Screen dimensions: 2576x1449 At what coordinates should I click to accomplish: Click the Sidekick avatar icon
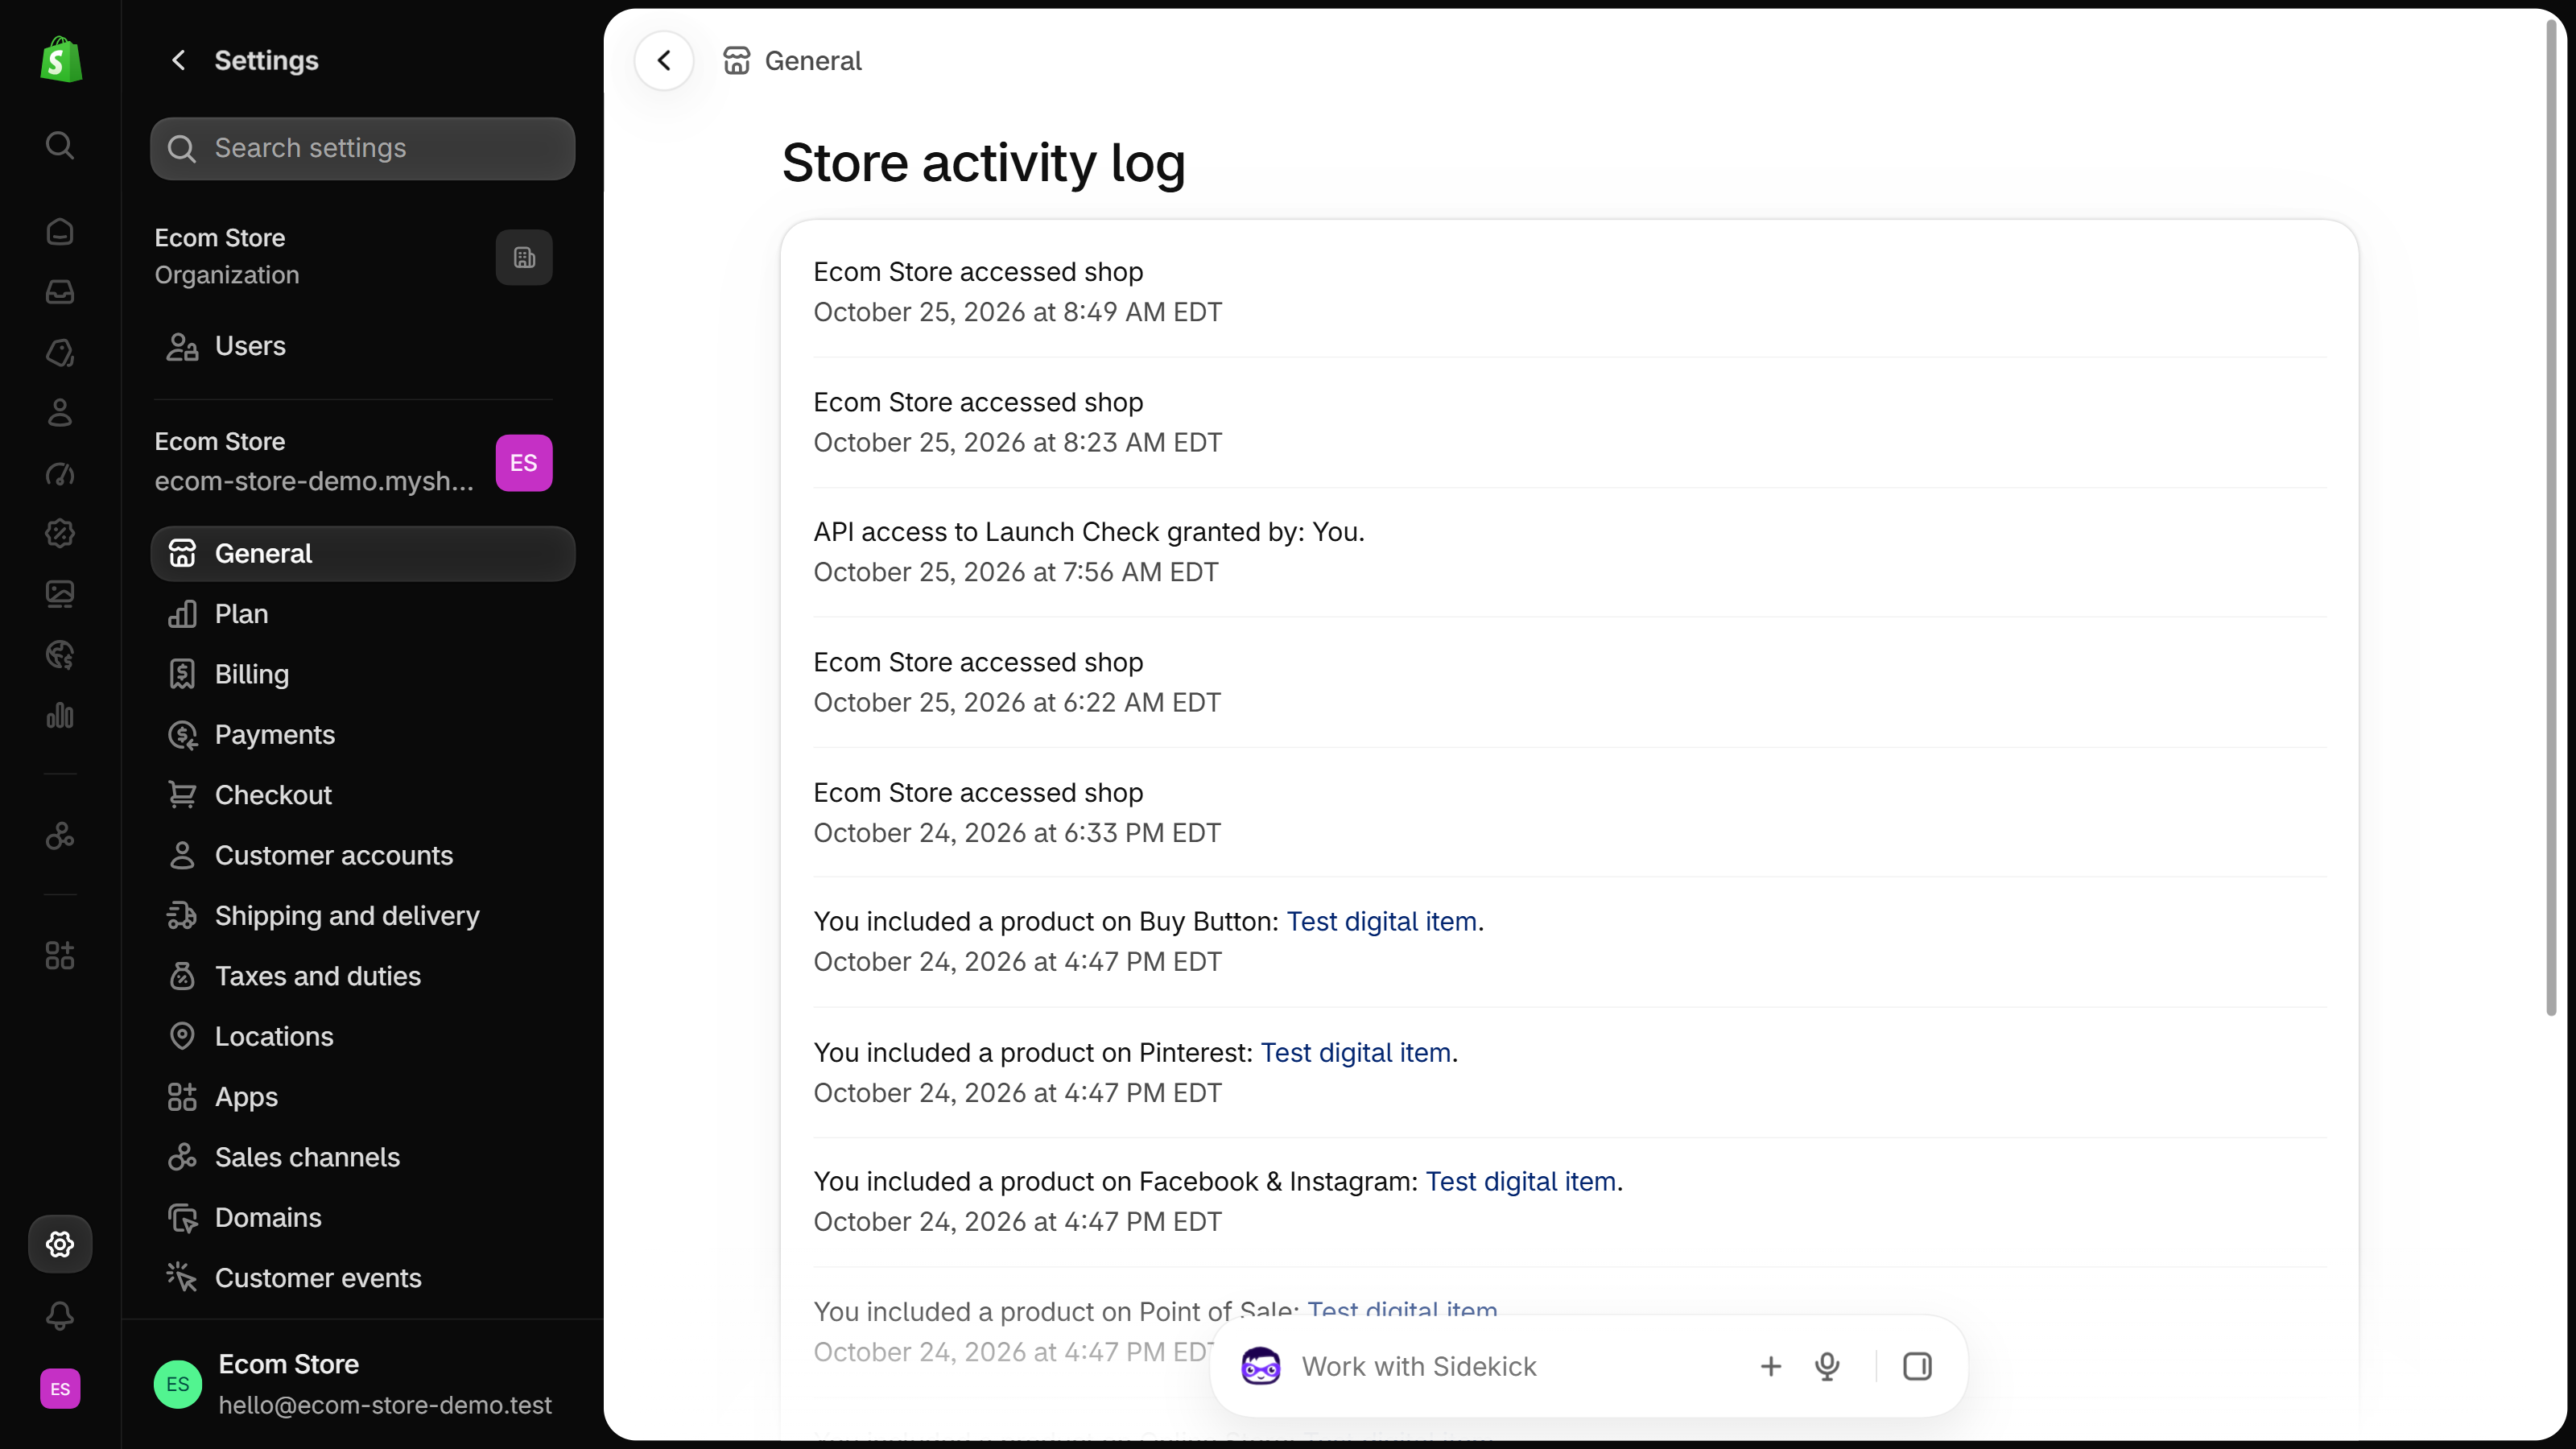point(1261,1366)
